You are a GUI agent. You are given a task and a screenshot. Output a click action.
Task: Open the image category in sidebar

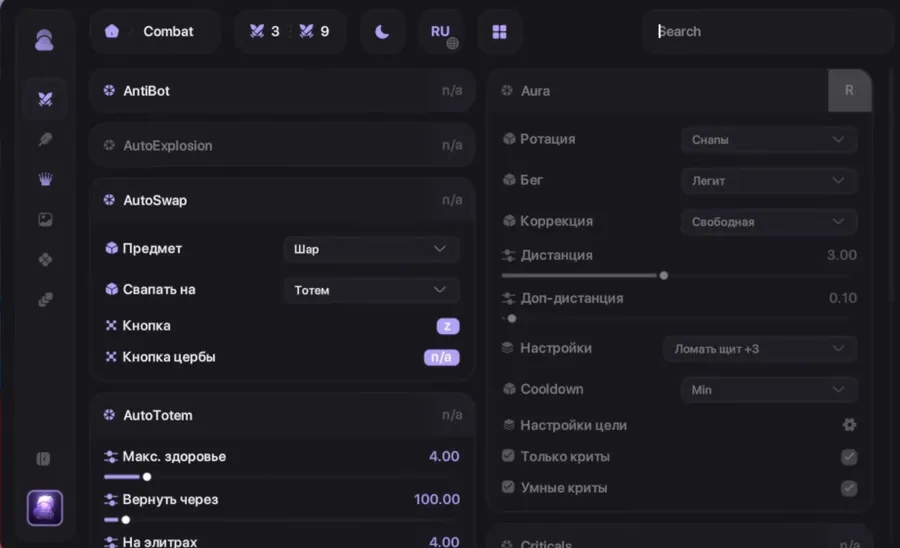(x=45, y=220)
